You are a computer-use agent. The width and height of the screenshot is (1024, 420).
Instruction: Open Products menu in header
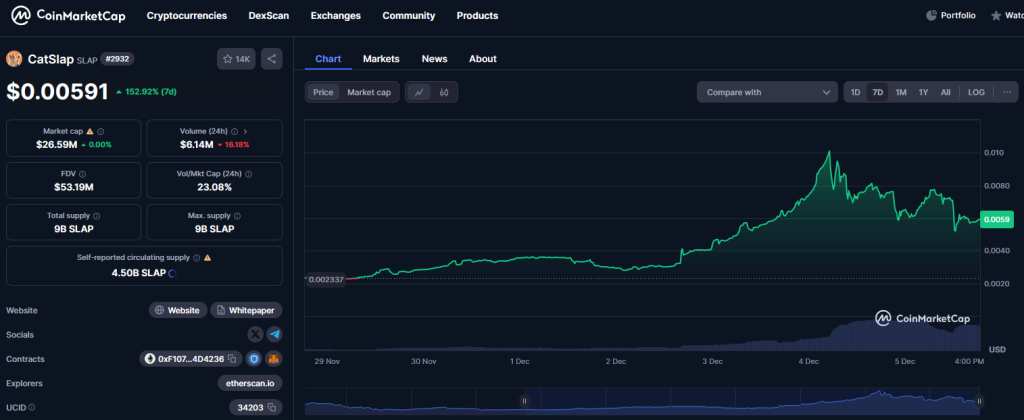coord(477,16)
